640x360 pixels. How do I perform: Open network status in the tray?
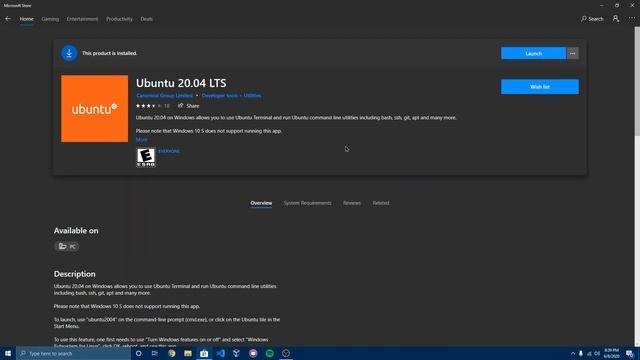coord(589,353)
